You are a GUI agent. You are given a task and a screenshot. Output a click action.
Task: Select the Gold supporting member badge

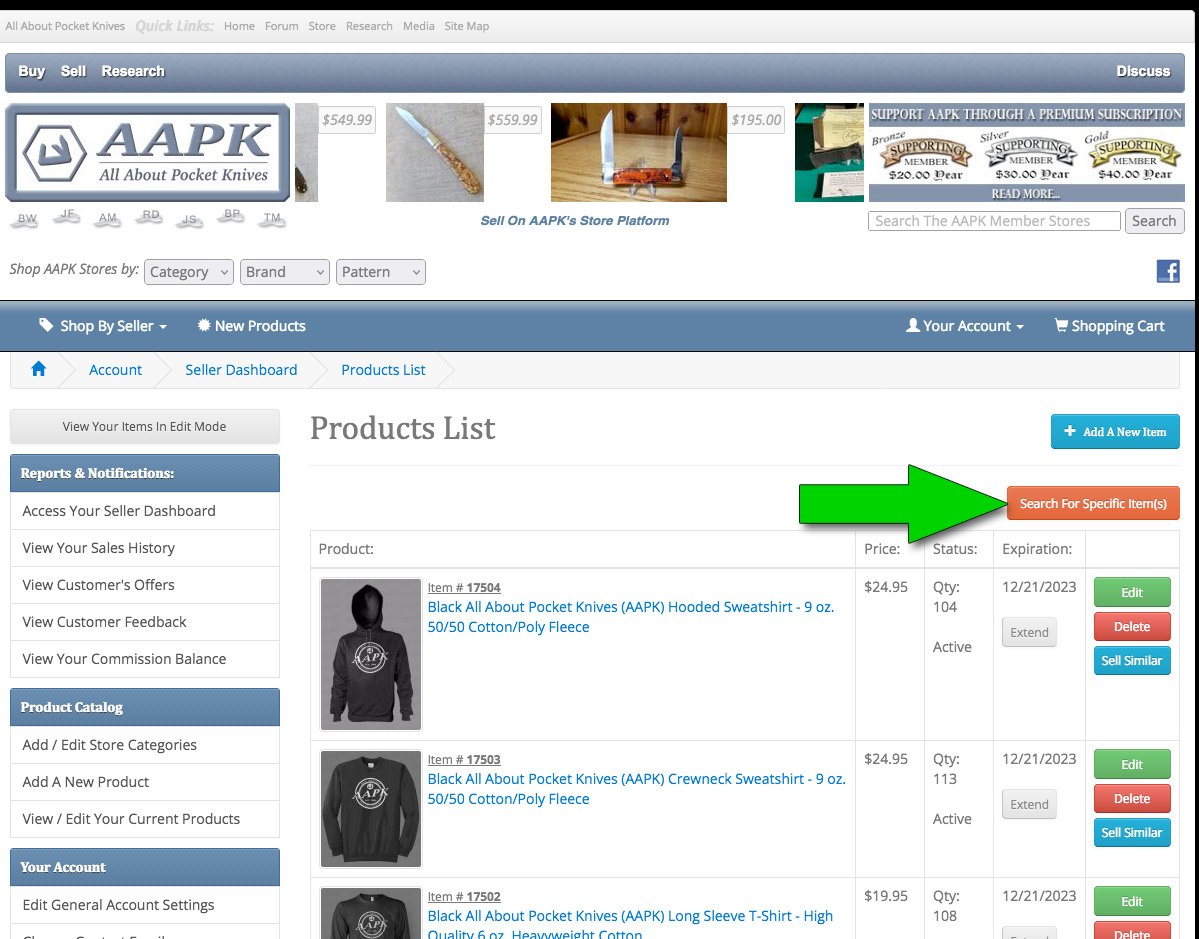(x=1134, y=157)
